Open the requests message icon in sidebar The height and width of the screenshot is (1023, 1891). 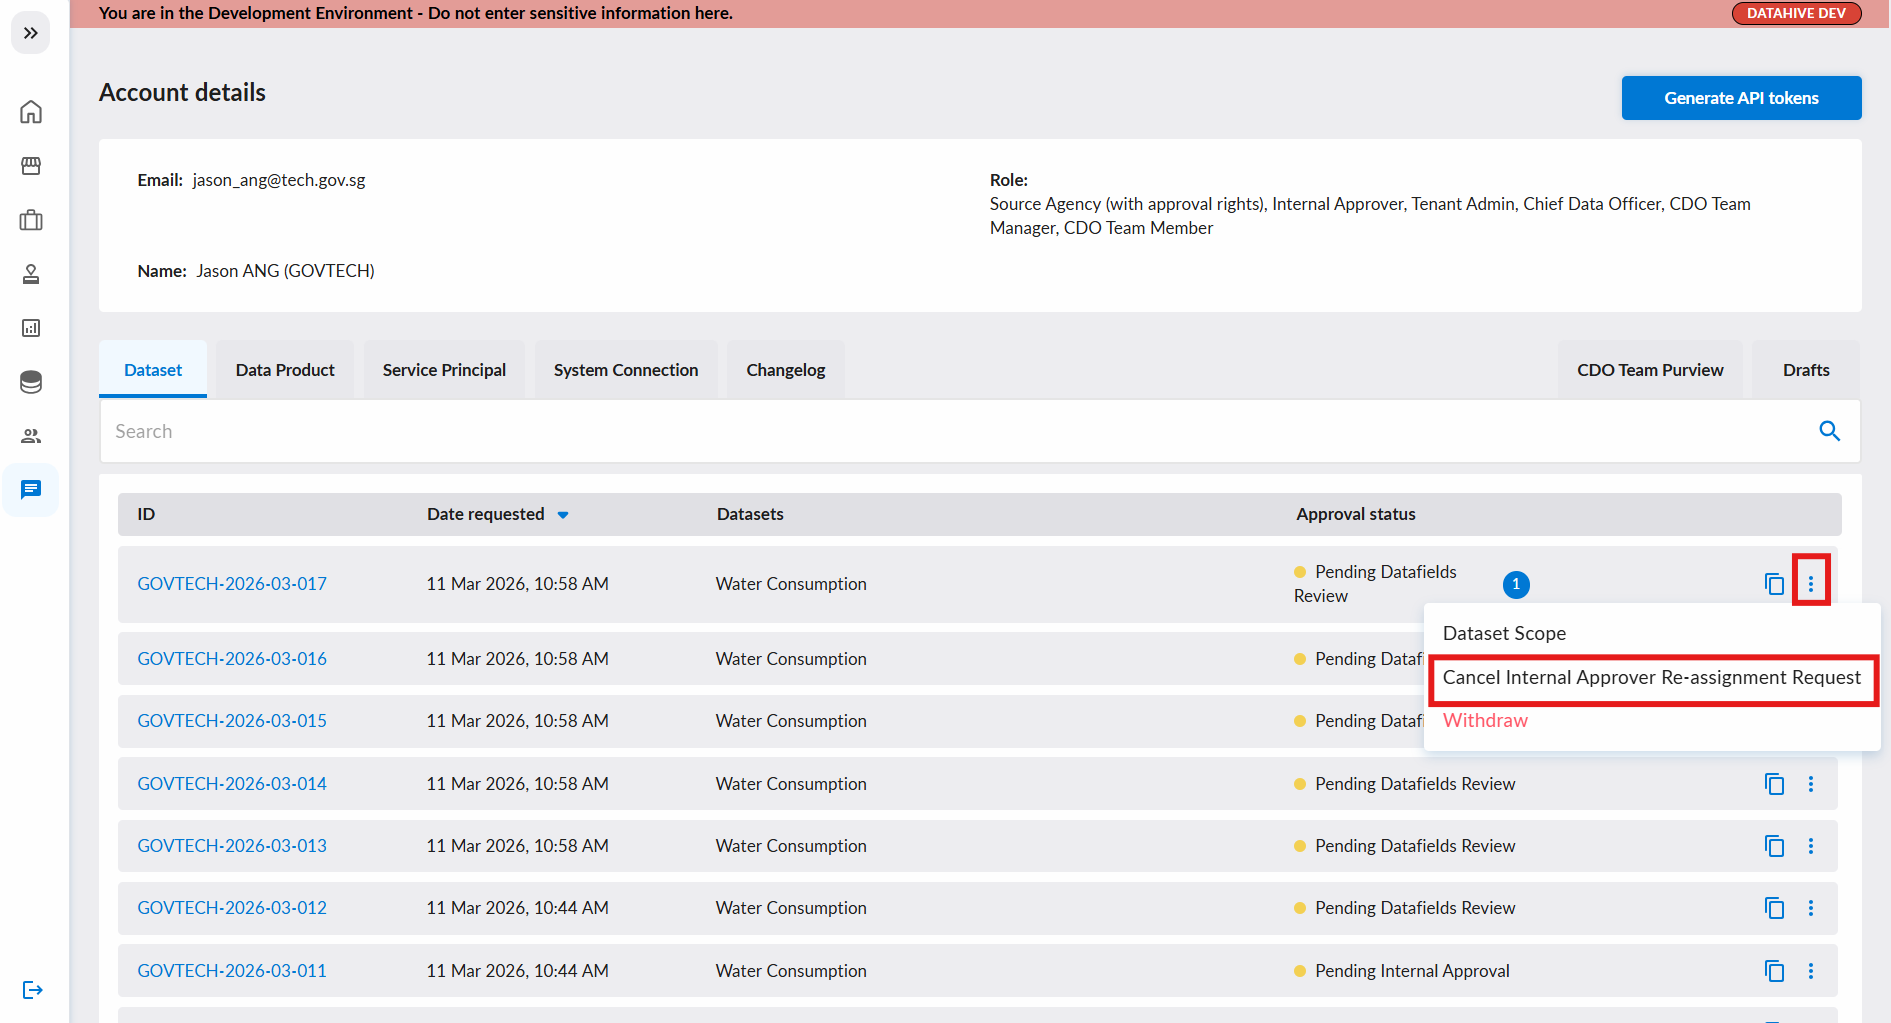pos(31,490)
